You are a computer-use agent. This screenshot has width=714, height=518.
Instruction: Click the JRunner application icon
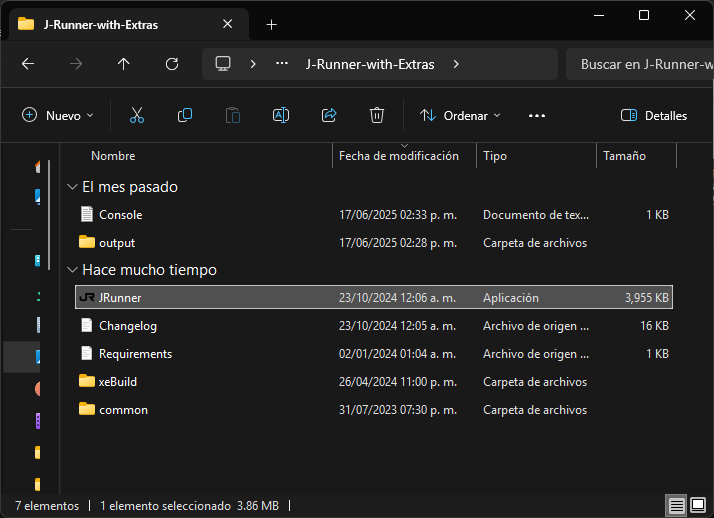click(x=87, y=298)
